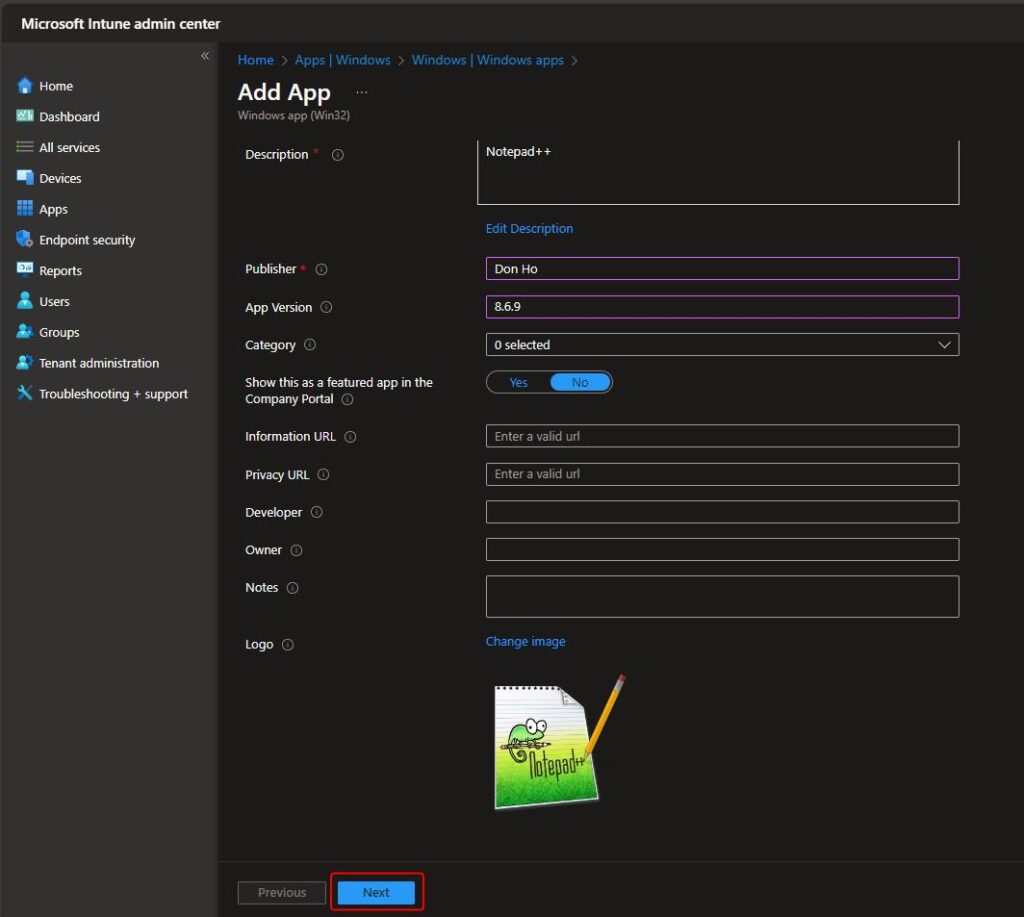The width and height of the screenshot is (1024, 917).
Task: Open Home from the sidebar menu
Action: tap(56, 86)
